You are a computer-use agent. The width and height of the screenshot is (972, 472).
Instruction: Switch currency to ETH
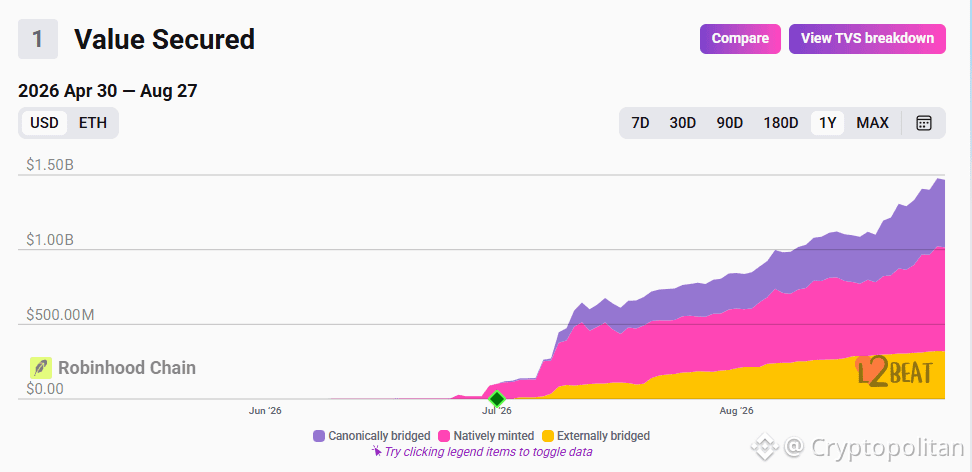pyautogui.click(x=92, y=123)
